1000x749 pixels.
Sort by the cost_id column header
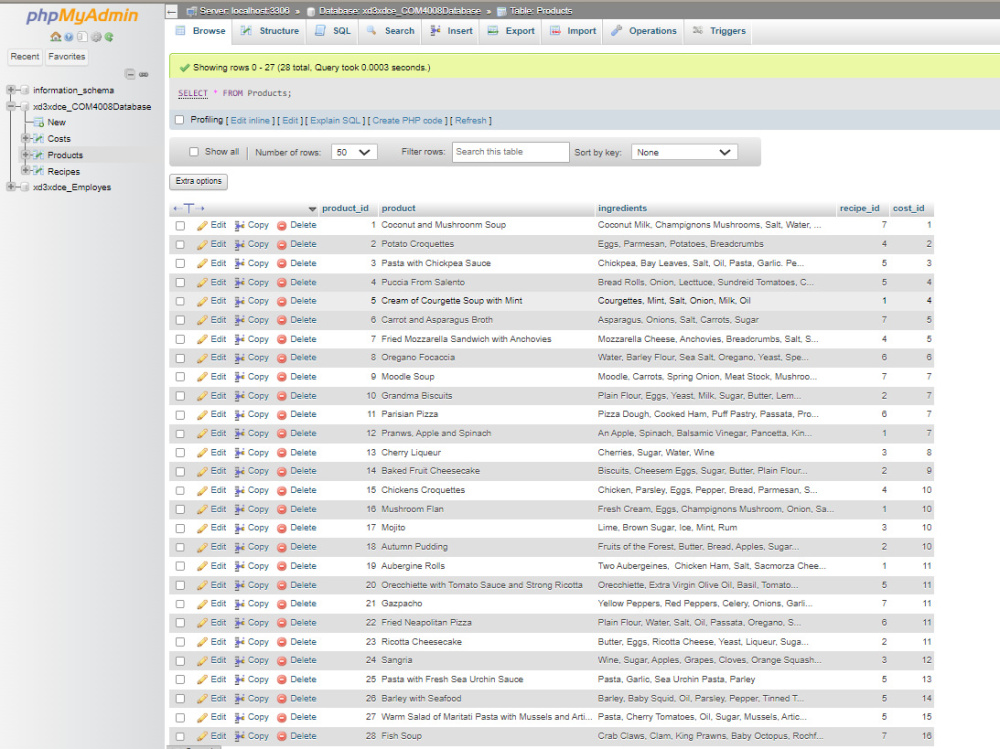pos(908,209)
